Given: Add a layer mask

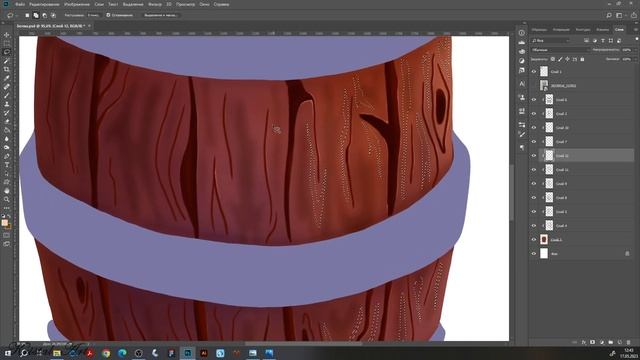Looking at the screenshot, I should coord(593,342).
